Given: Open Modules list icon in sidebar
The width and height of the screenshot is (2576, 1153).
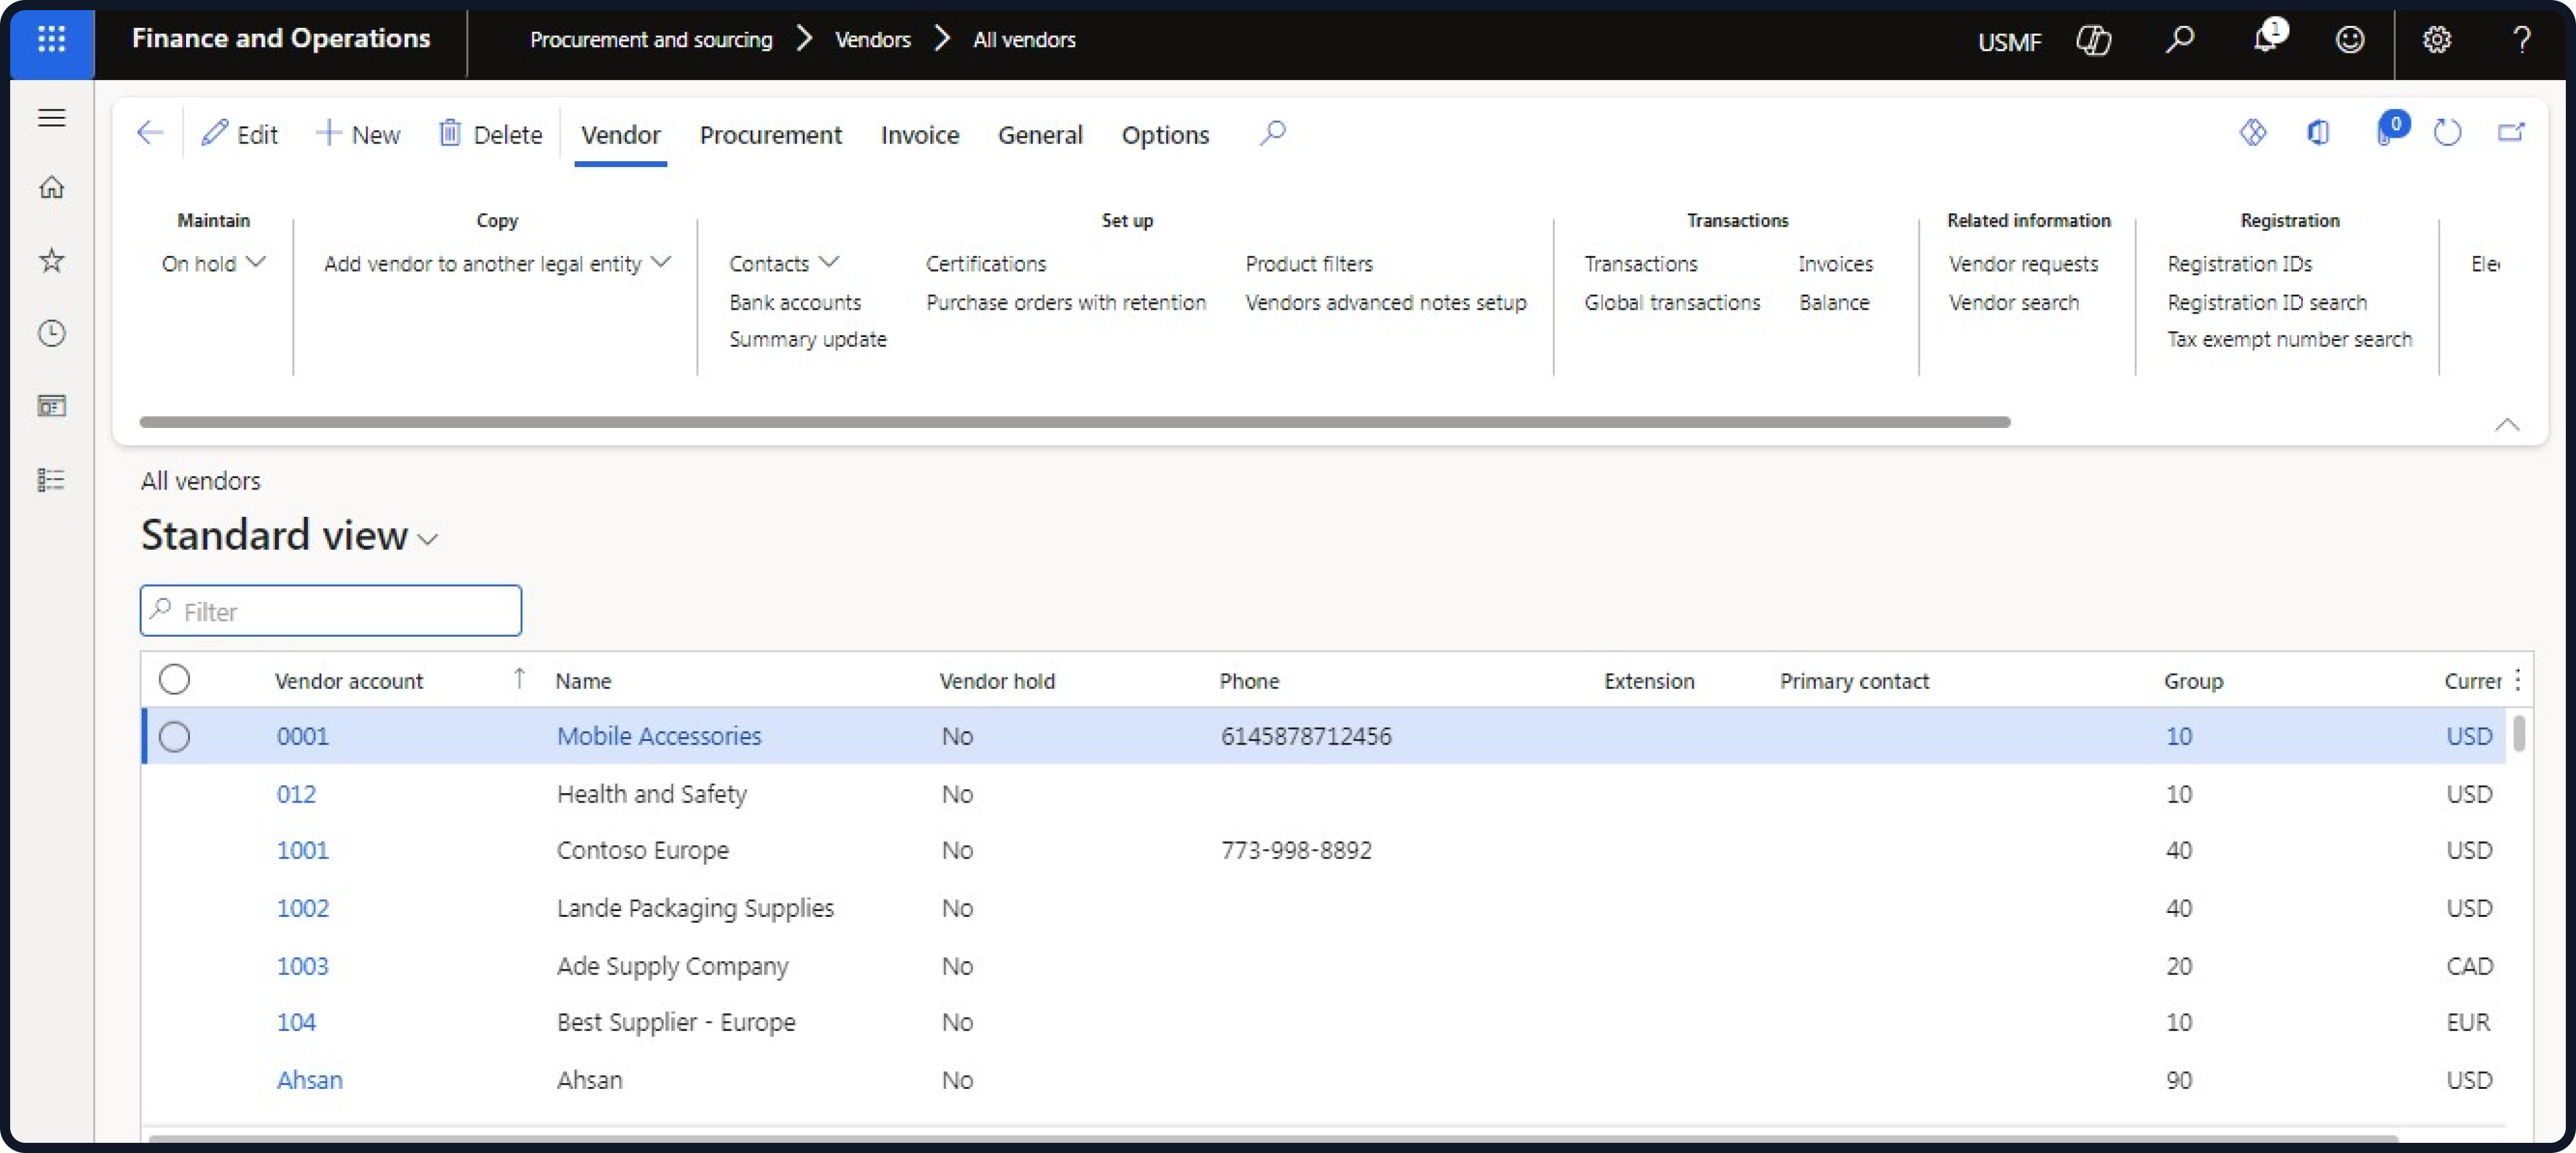Looking at the screenshot, I should point(51,479).
